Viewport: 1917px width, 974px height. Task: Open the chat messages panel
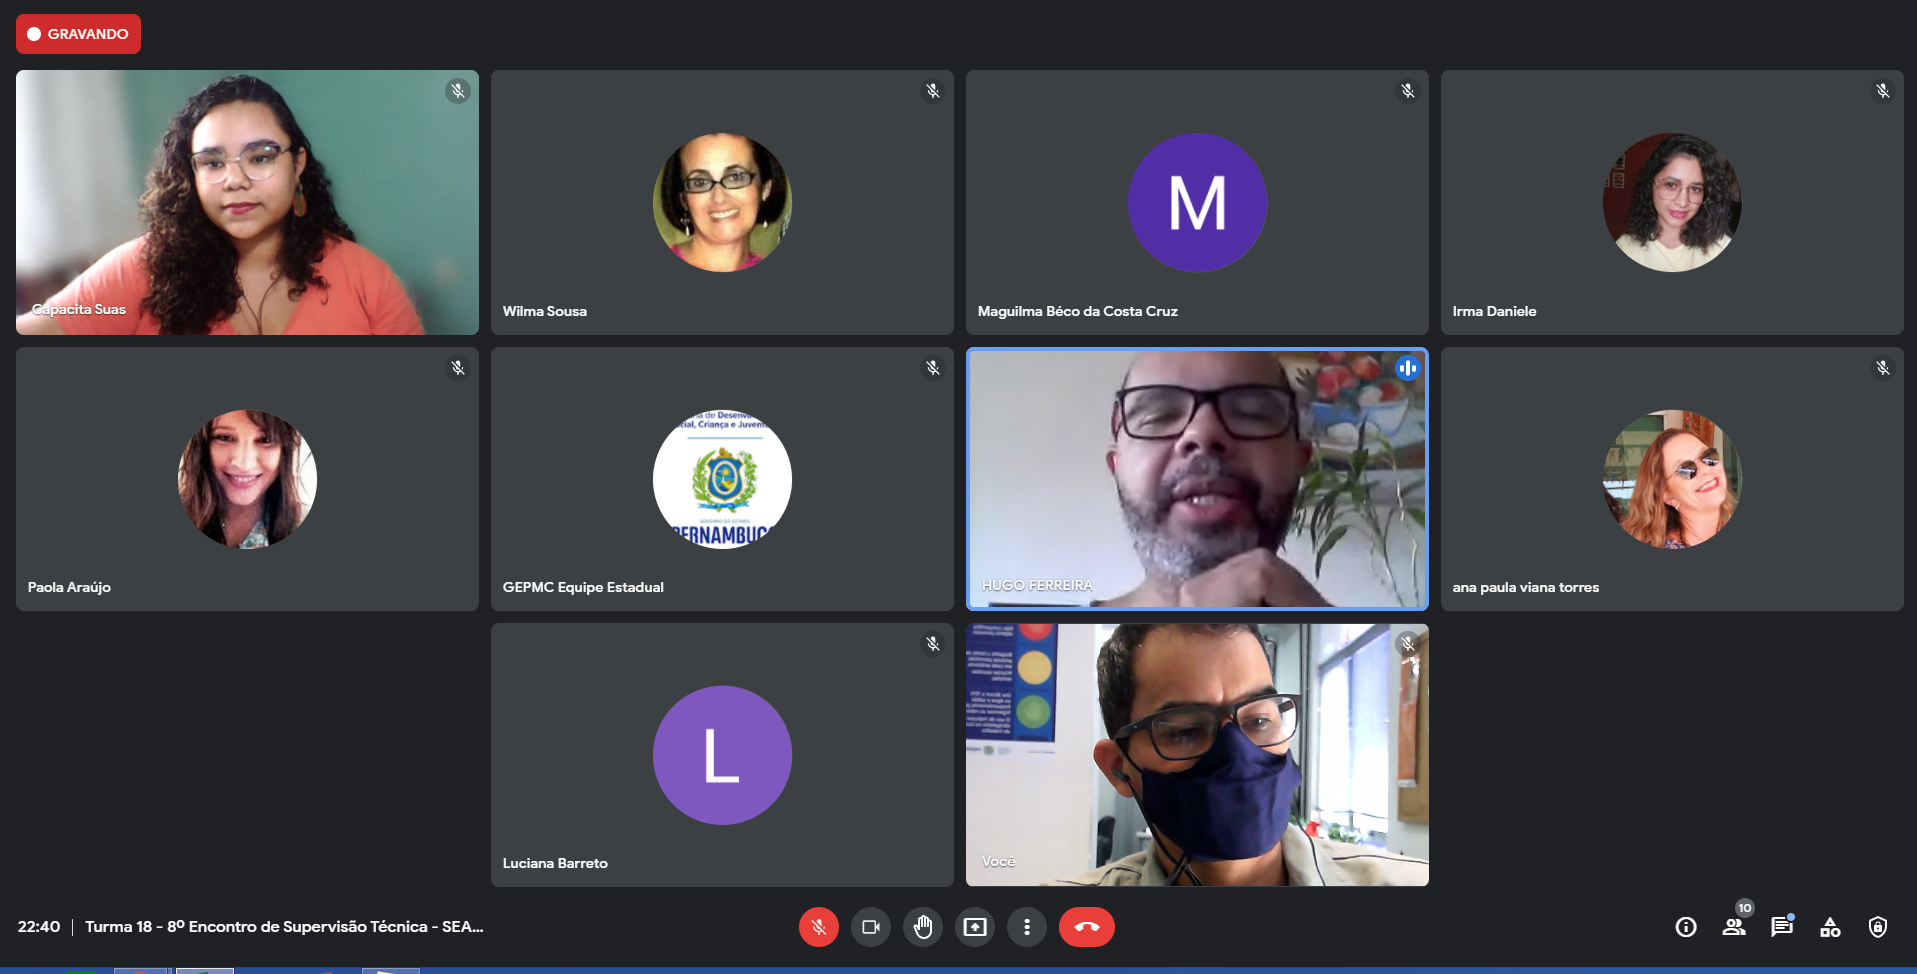pyautogui.click(x=1781, y=927)
